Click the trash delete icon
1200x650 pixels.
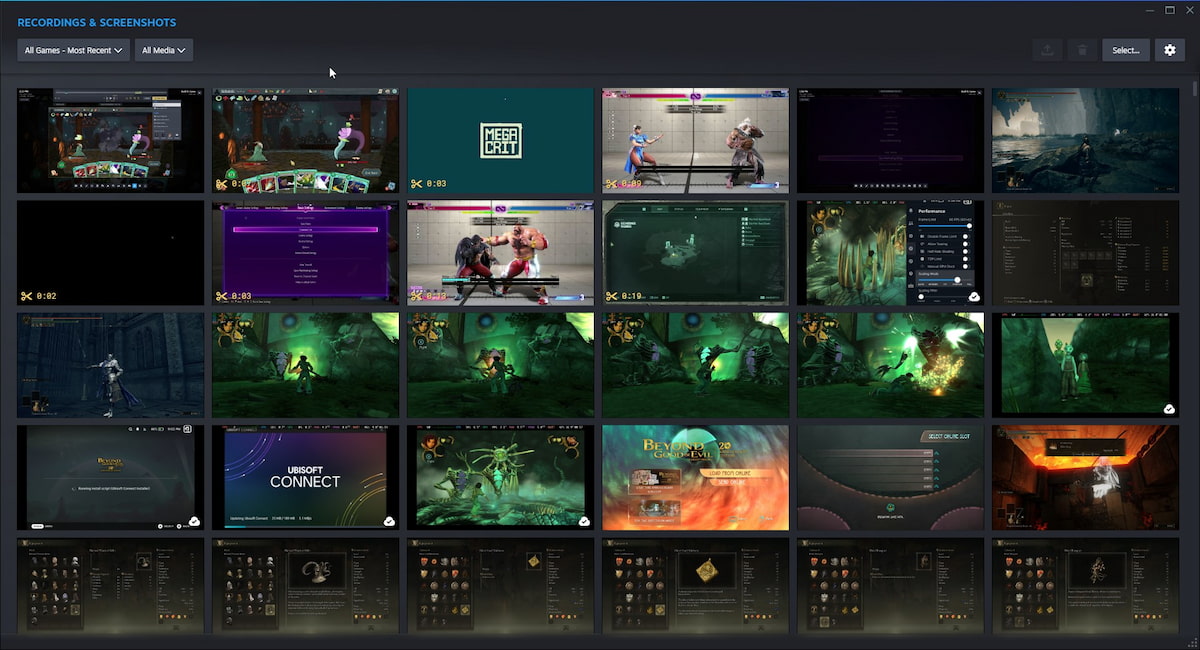1083,49
